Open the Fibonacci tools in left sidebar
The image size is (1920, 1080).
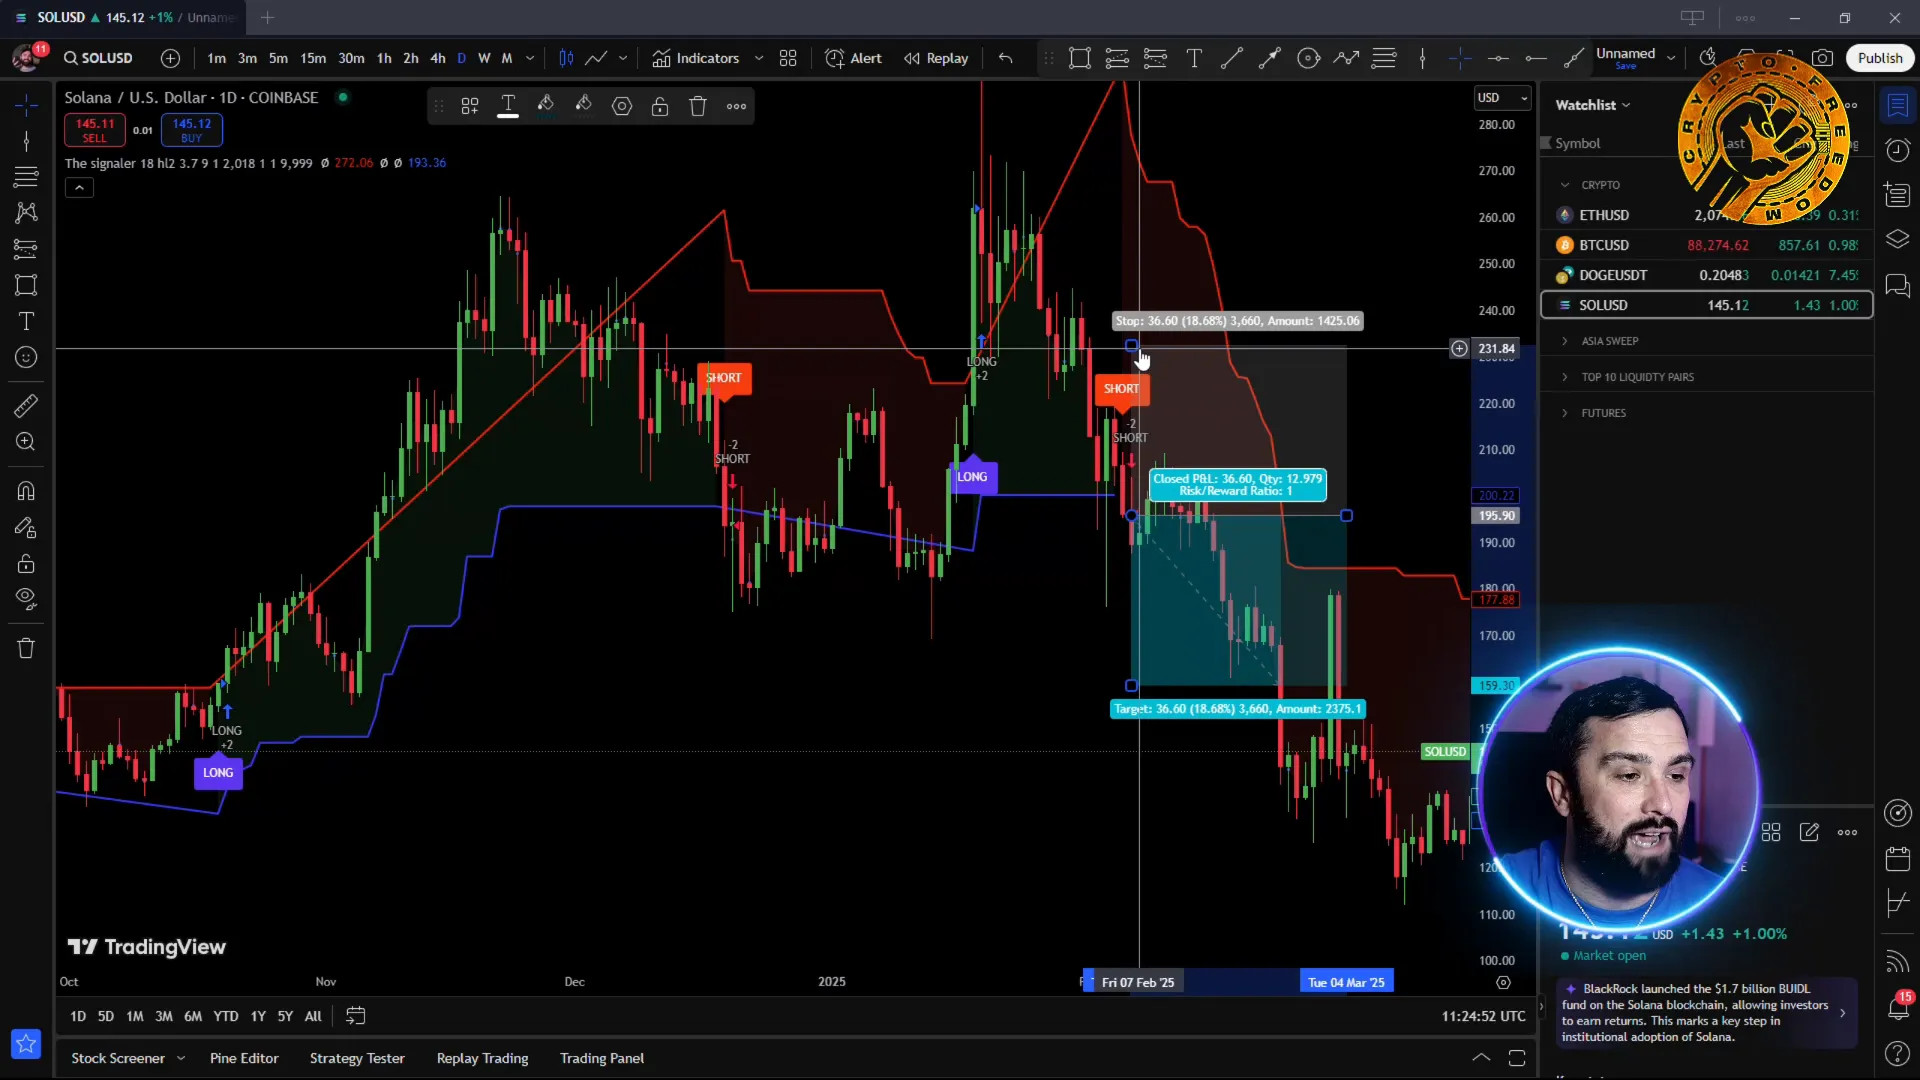tap(27, 177)
